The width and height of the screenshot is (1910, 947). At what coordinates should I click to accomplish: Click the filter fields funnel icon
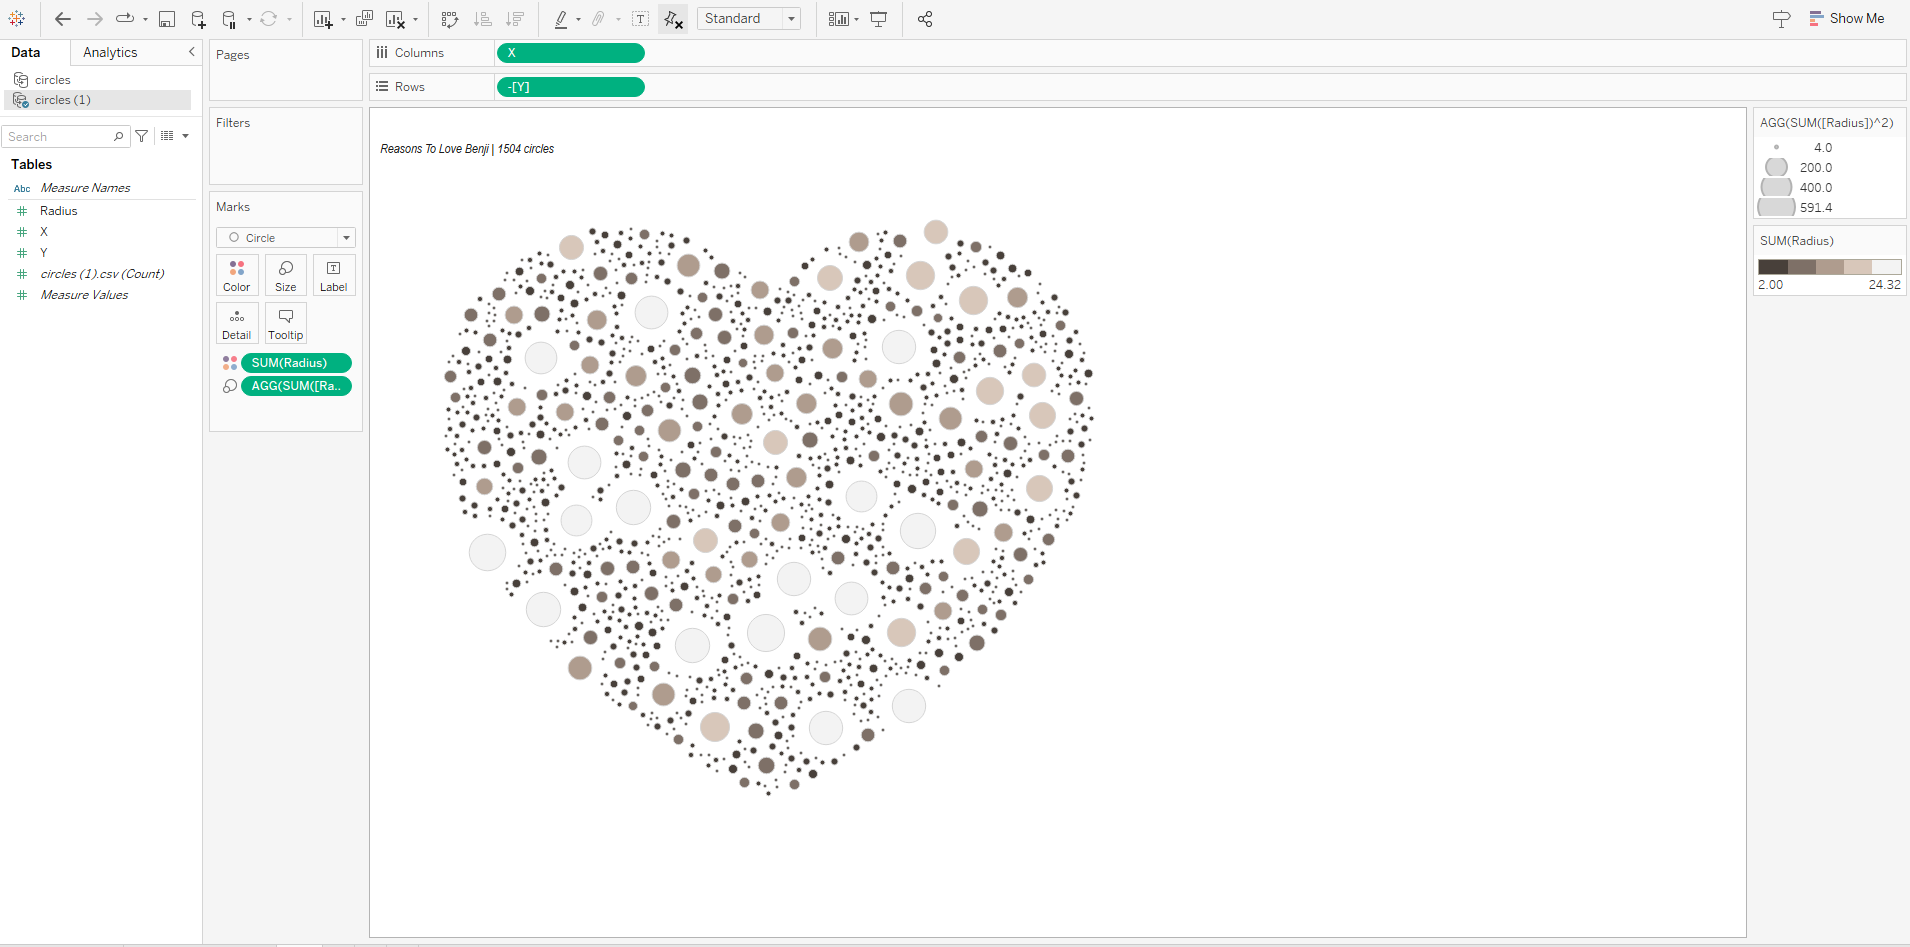click(x=142, y=136)
